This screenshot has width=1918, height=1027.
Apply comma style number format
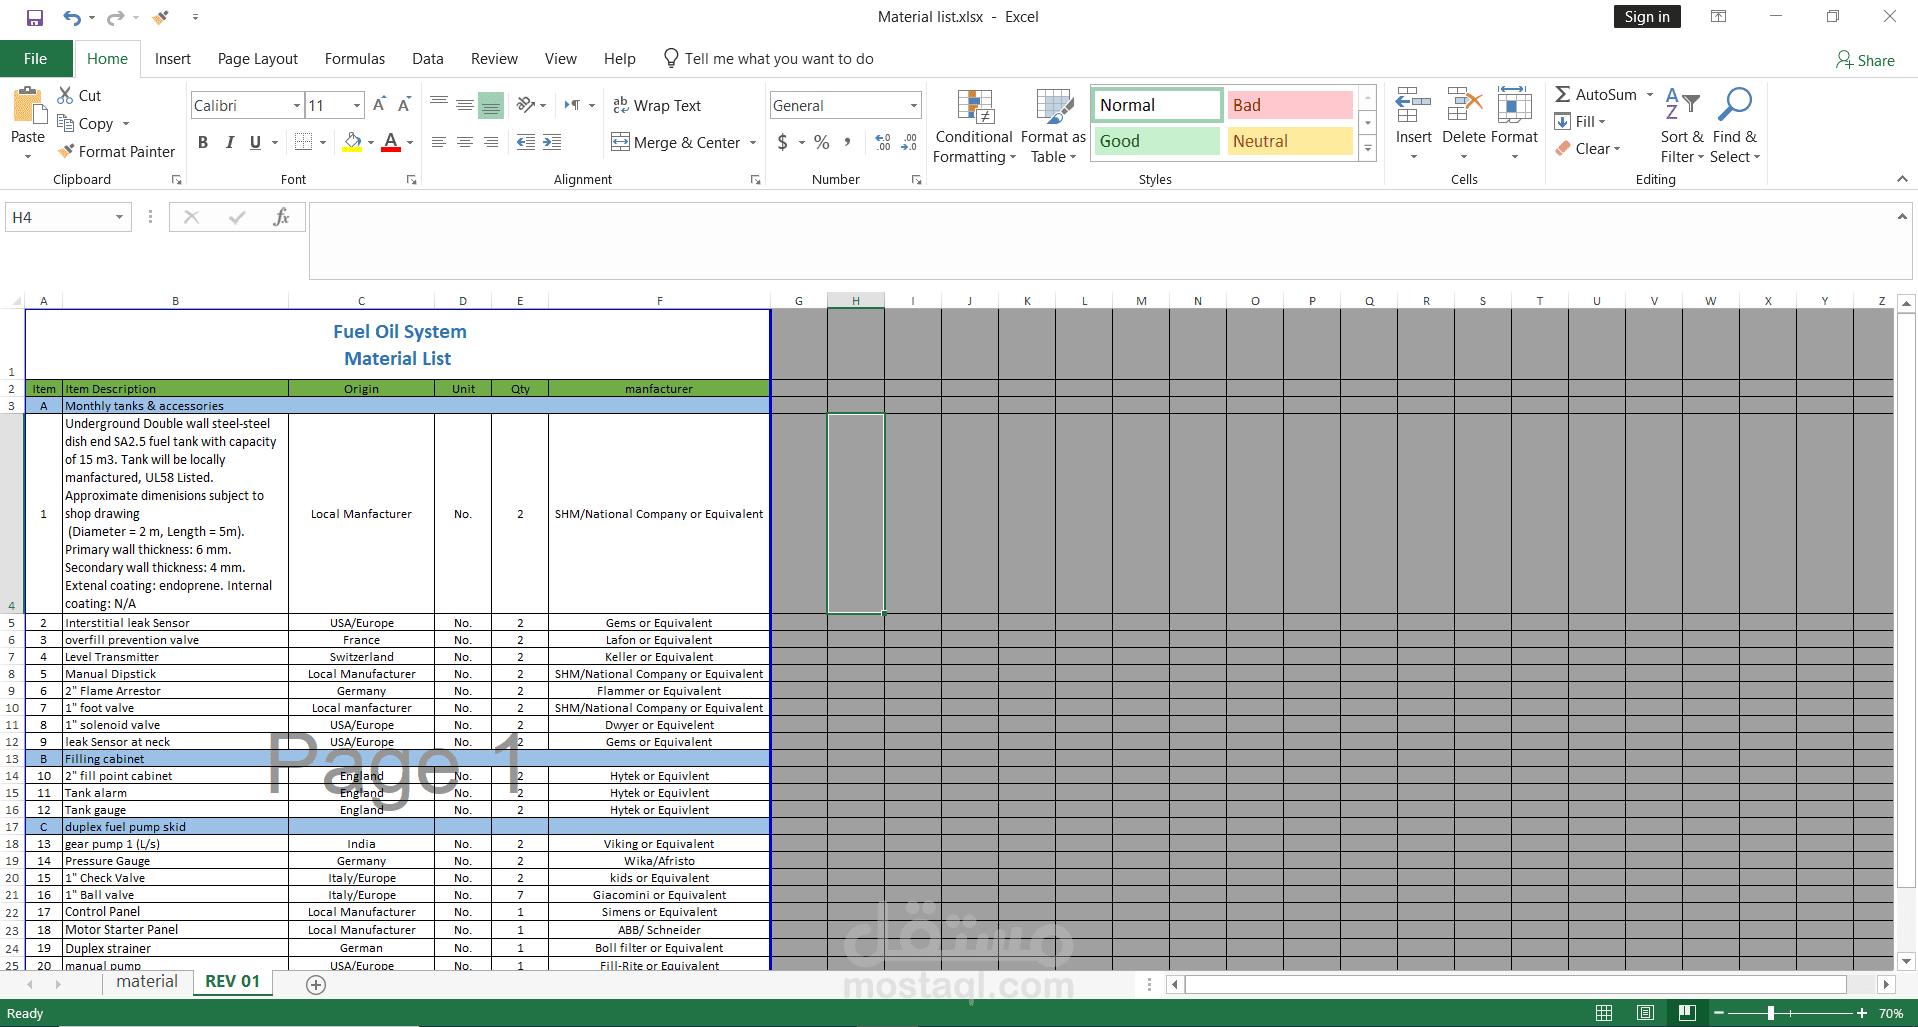(x=848, y=142)
